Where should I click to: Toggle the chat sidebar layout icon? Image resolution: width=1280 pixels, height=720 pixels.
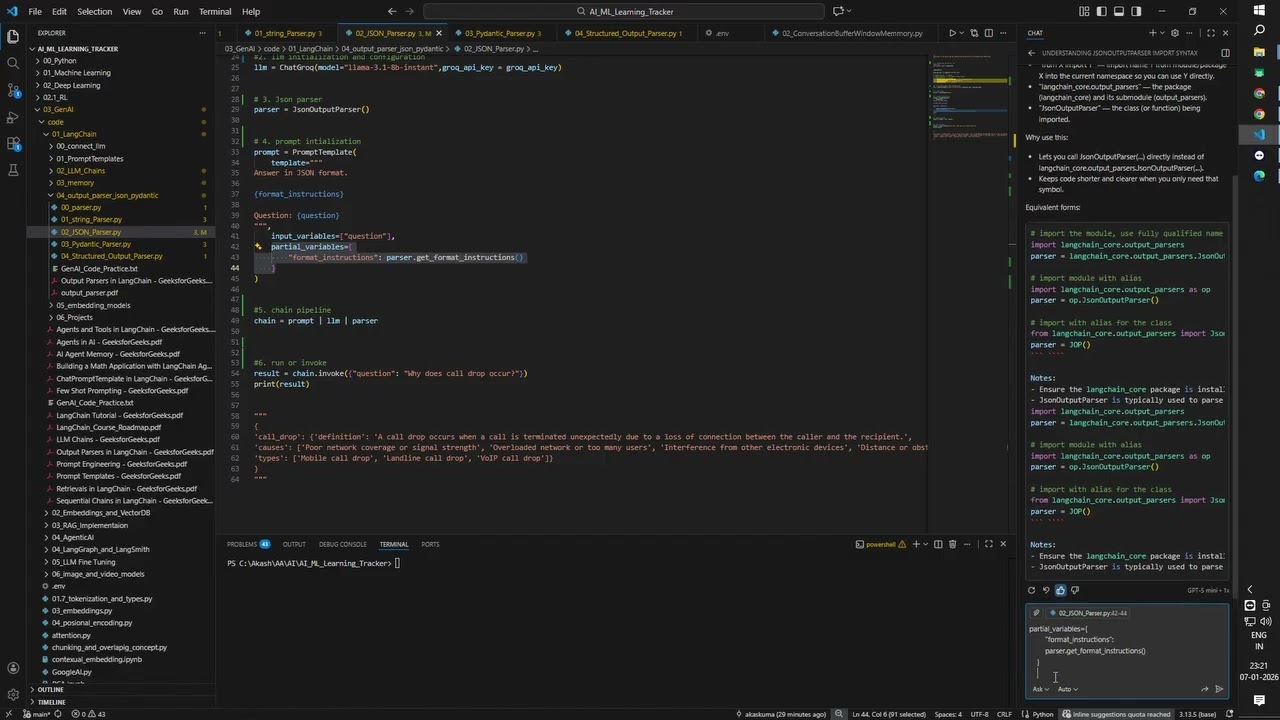tap(1225, 52)
